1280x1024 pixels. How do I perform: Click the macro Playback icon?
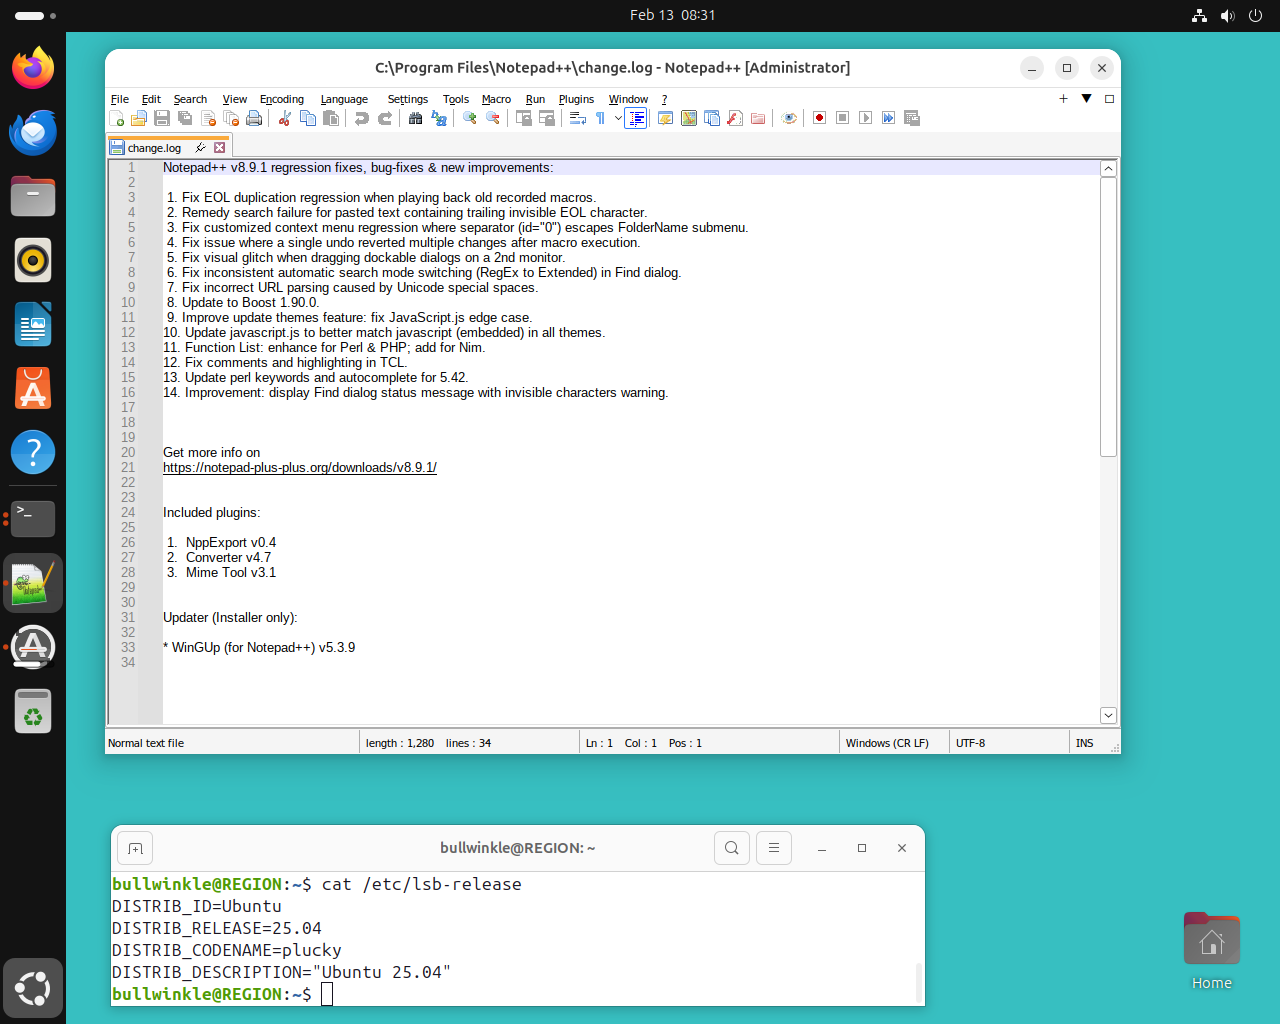pos(865,118)
